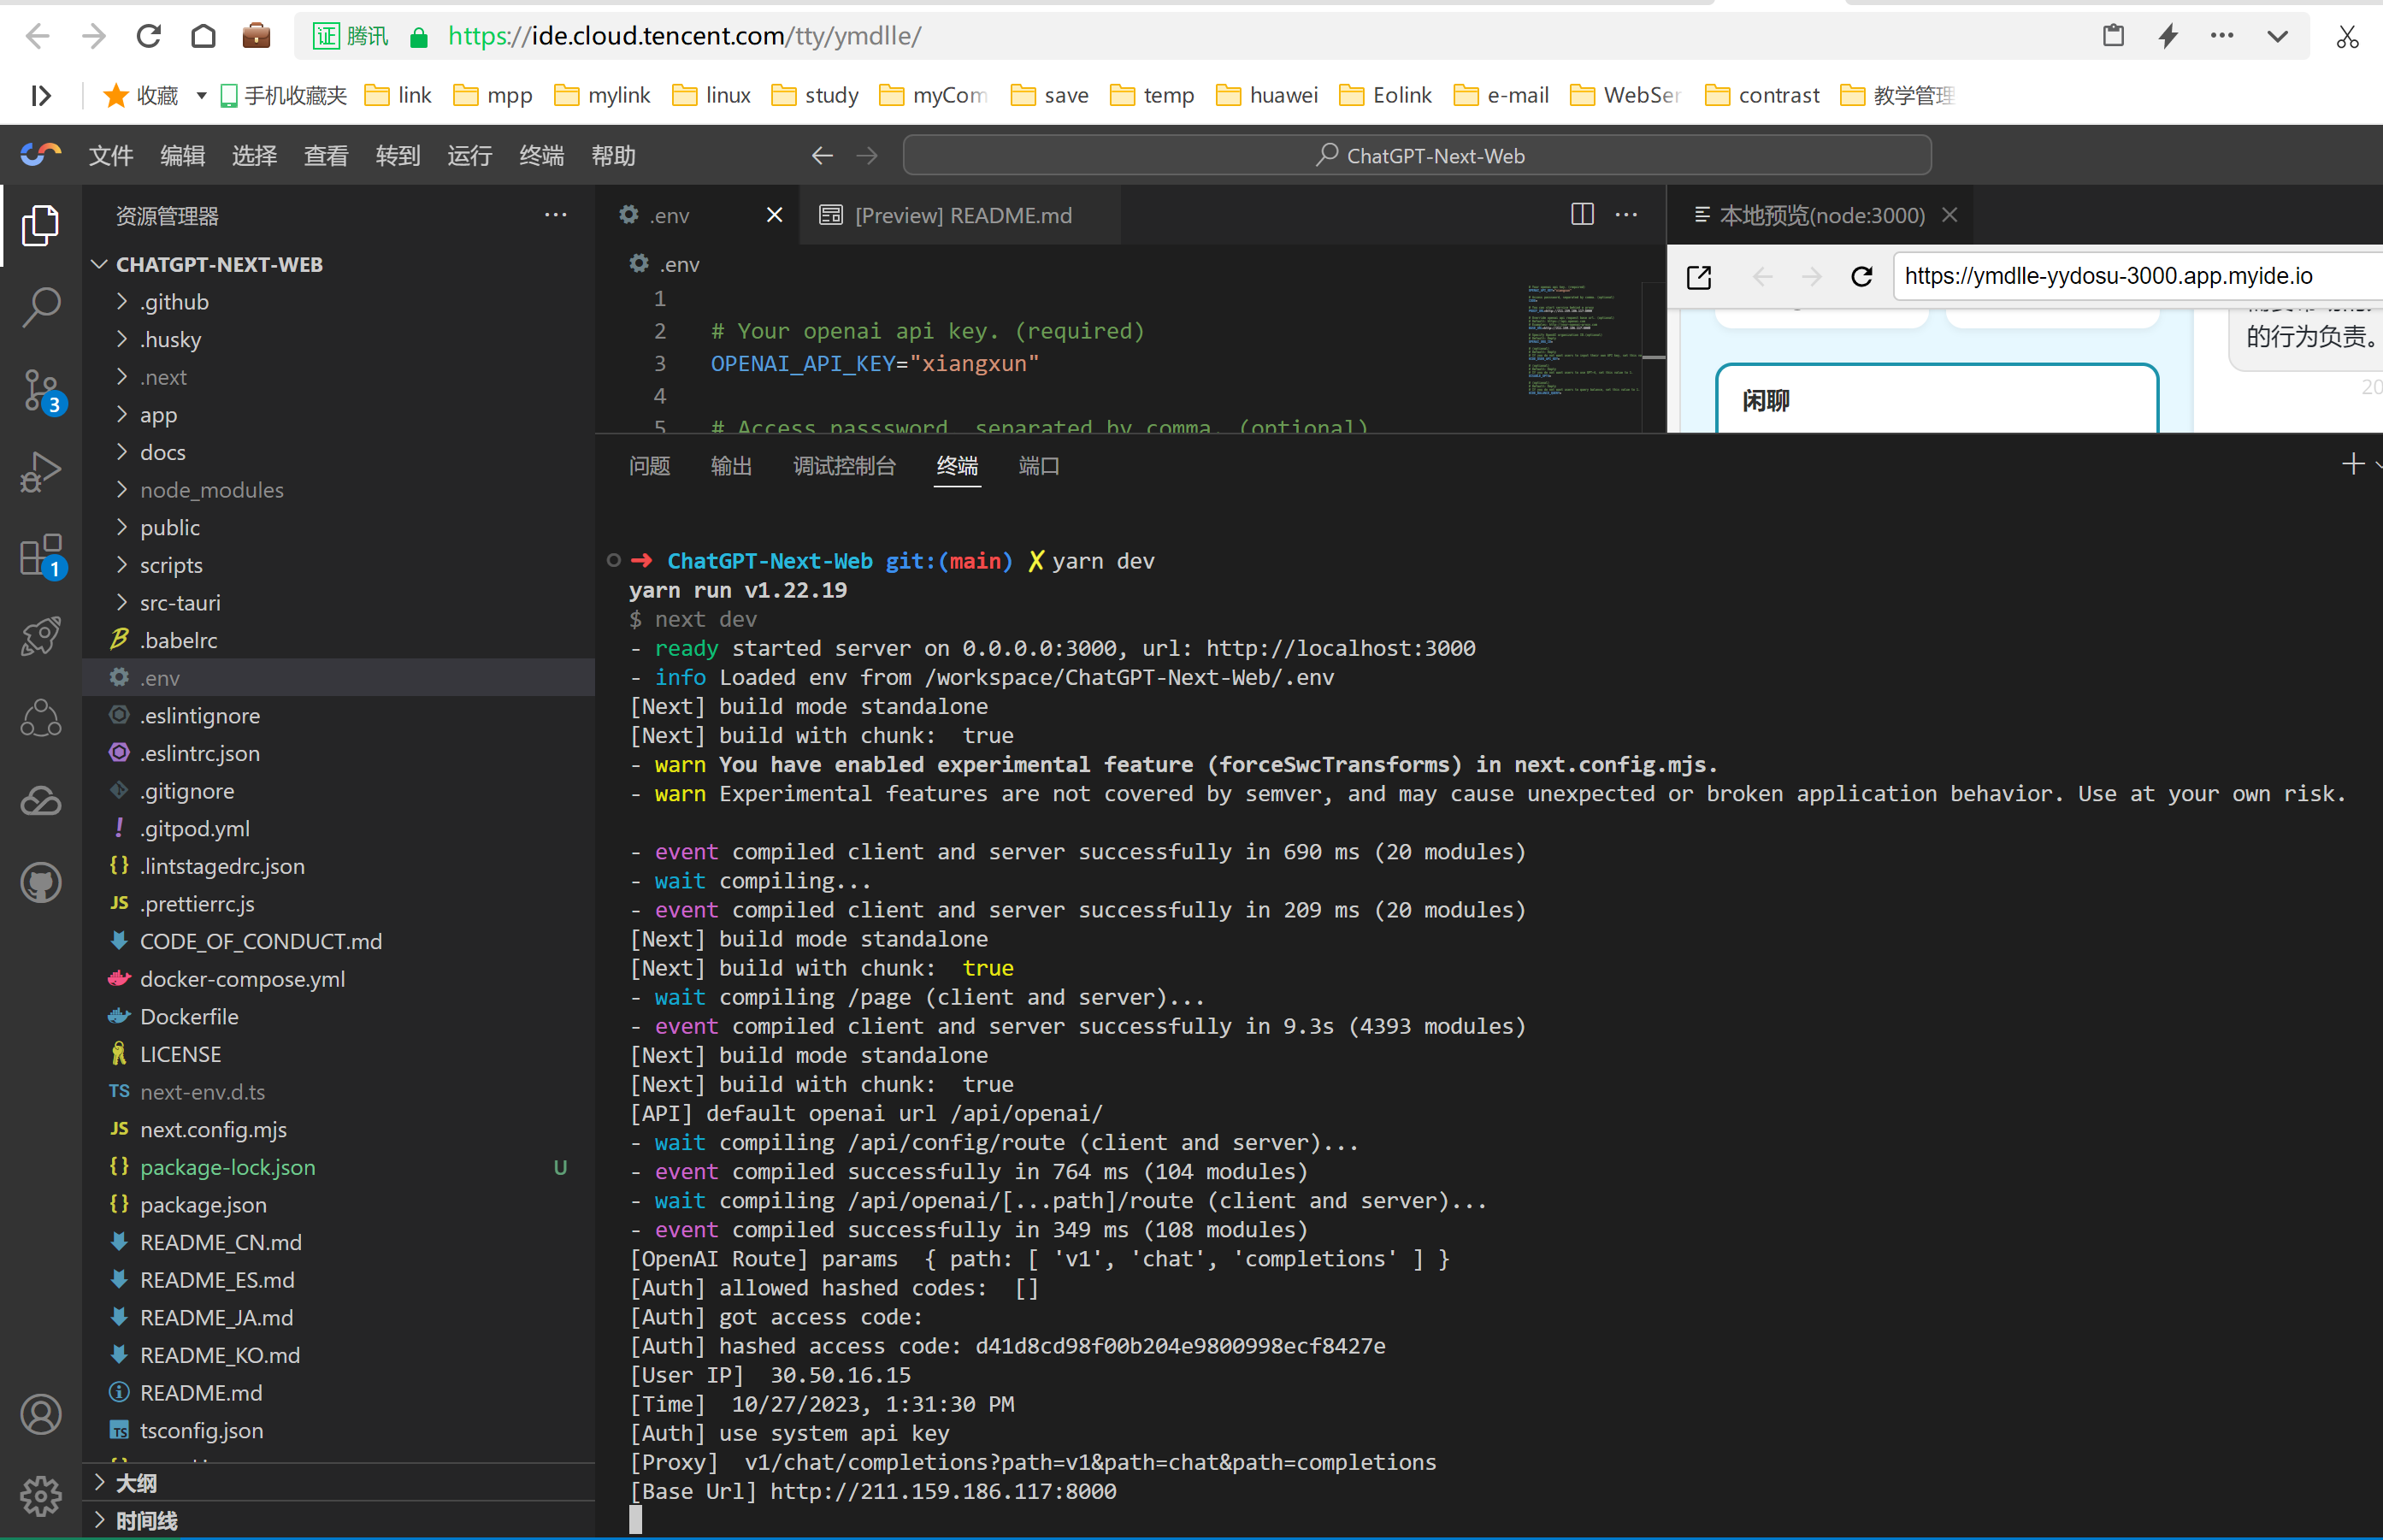Viewport: 2383px width, 1540px height.
Task: Close the .env editor tab
Action: (774, 215)
